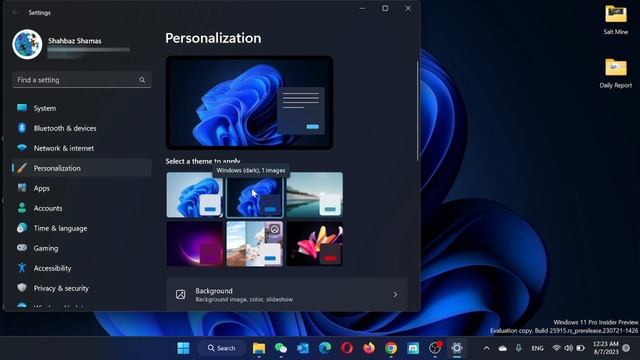Click the Background picture icon
Image resolution: width=640 pixels, height=360 pixels.
[x=180, y=294]
